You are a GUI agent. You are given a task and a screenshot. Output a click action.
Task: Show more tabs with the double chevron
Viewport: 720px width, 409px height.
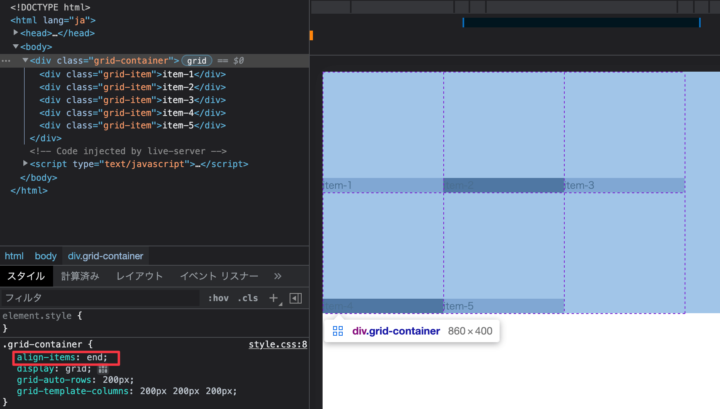point(277,276)
